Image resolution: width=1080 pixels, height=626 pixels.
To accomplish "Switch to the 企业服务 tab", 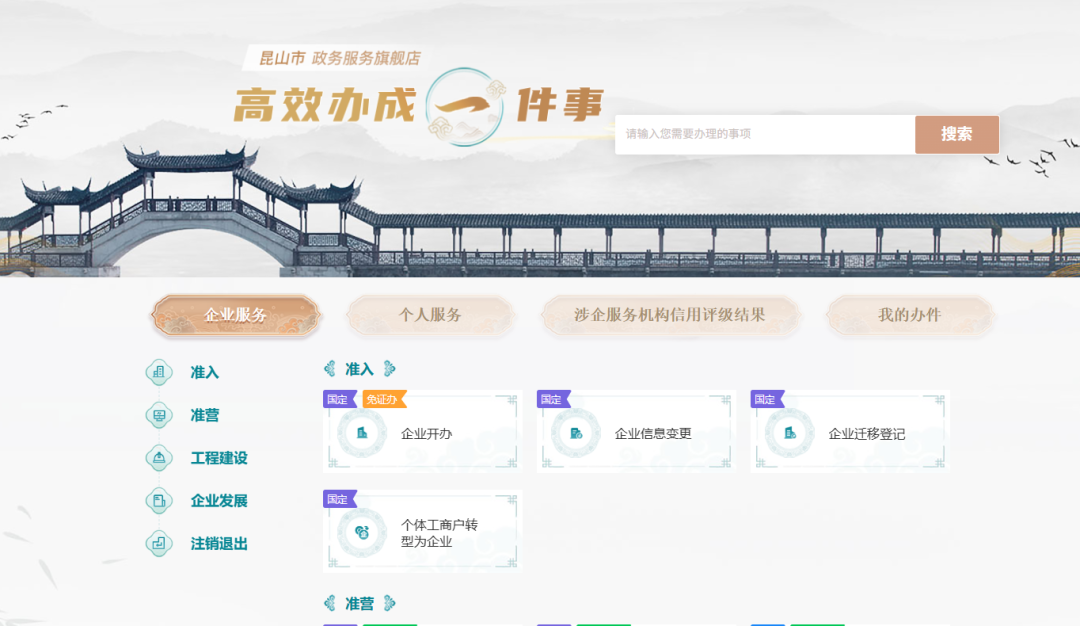I will click(236, 315).
